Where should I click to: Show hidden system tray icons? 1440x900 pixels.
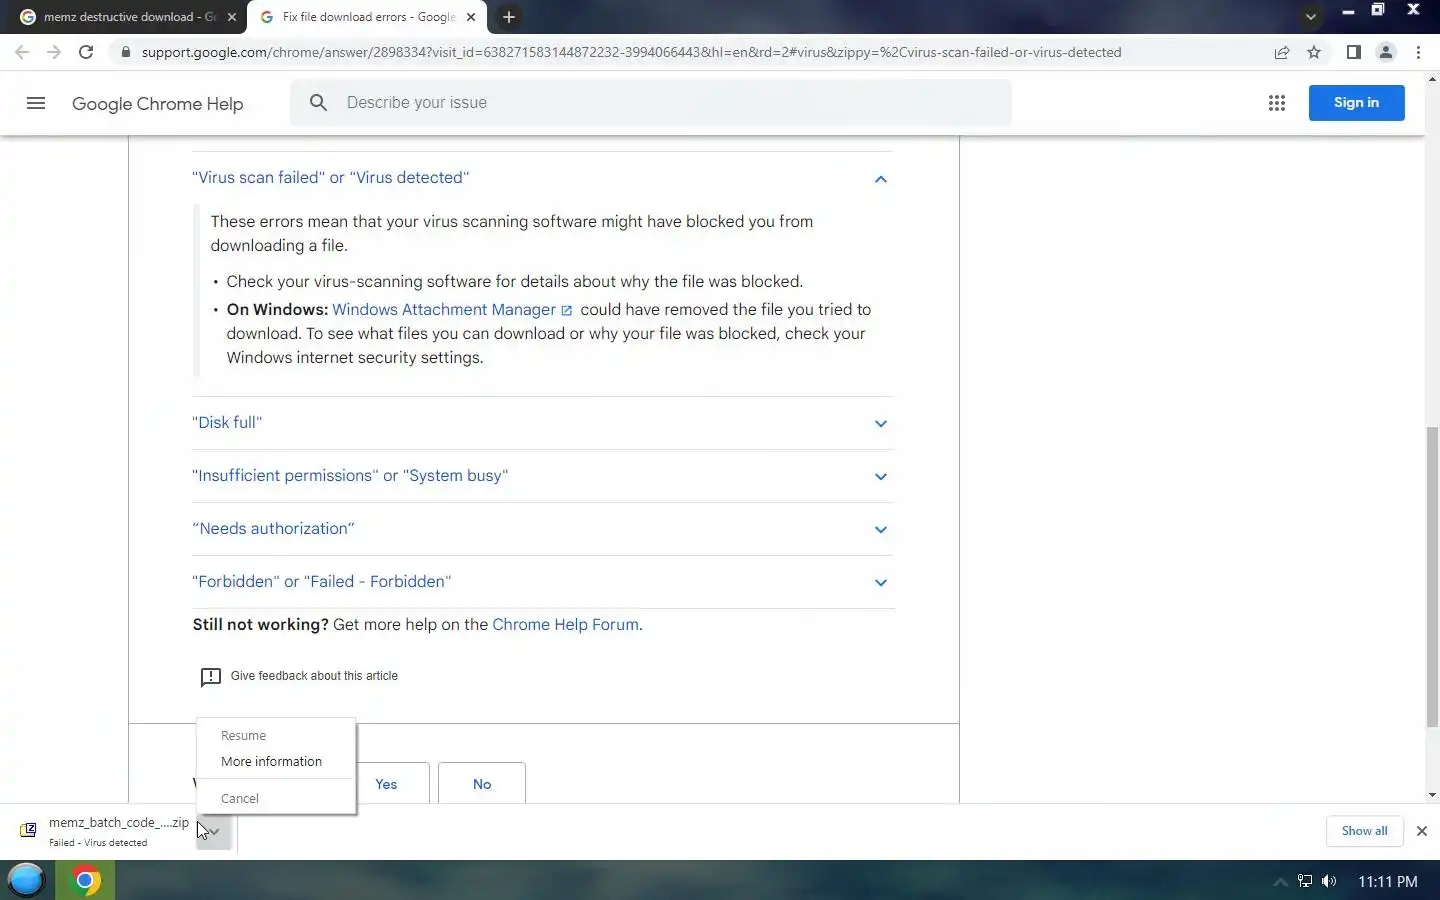1279,881
